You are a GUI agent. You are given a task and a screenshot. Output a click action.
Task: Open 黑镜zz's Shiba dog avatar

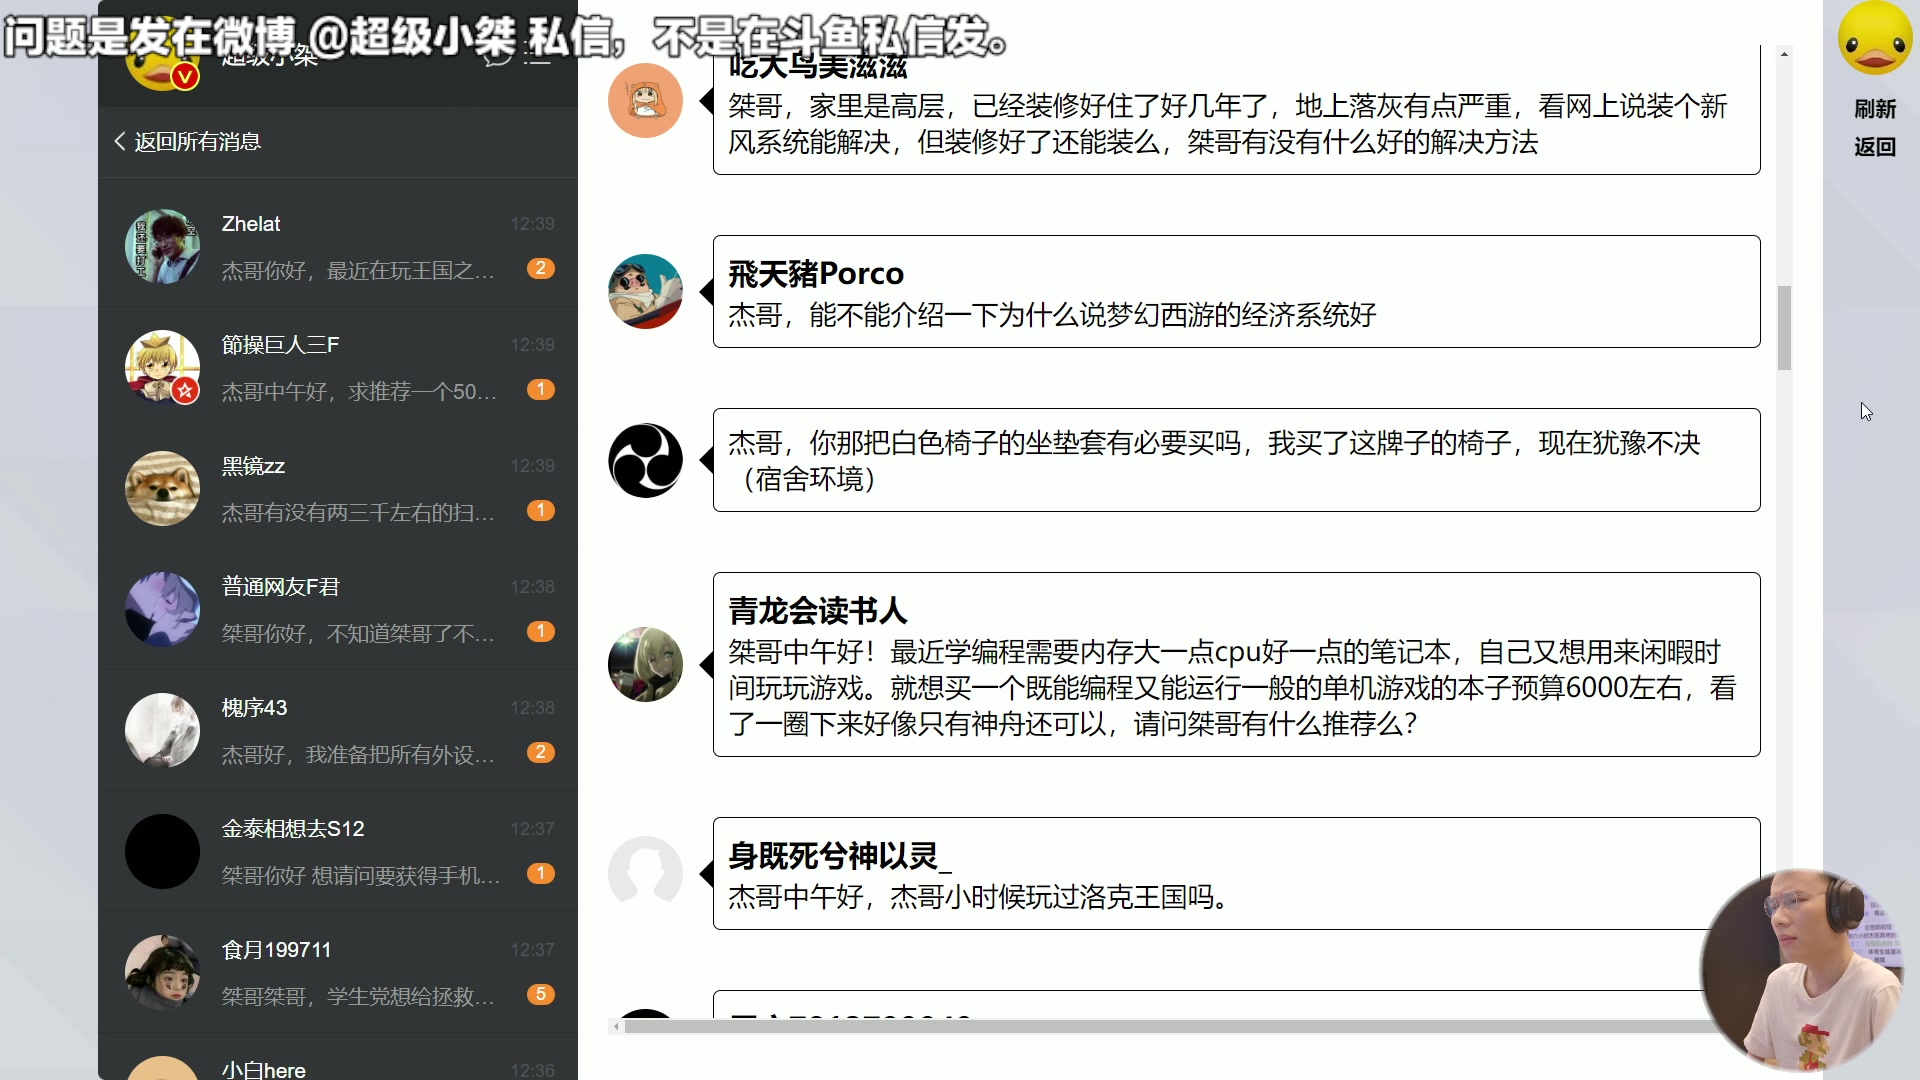click(x=162, y=488)
